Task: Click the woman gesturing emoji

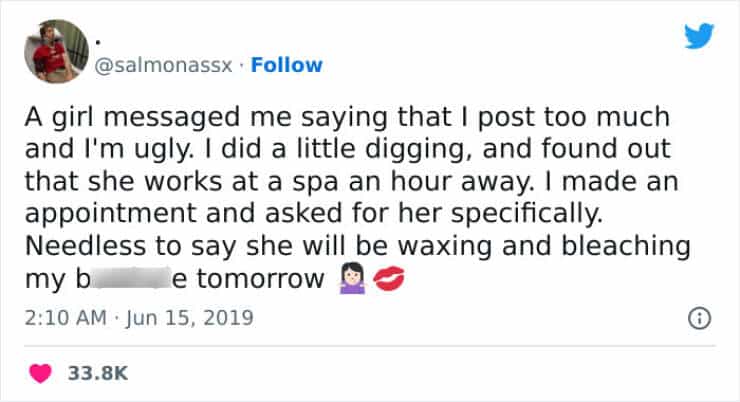Action: click(352, 280)
